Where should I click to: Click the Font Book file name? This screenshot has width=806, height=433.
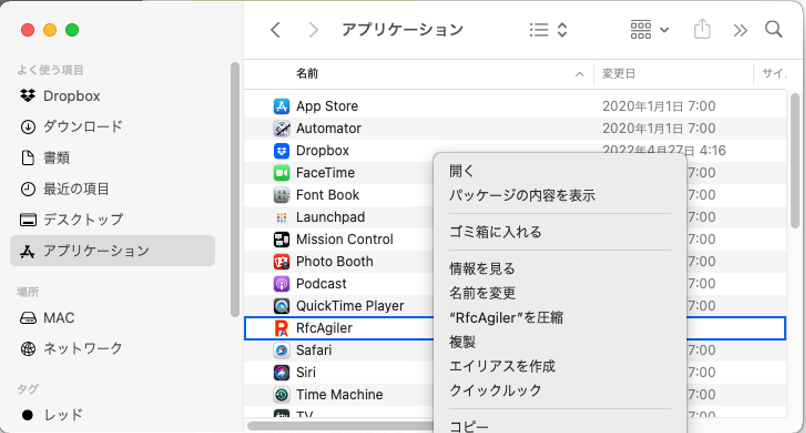pos(327,195)
